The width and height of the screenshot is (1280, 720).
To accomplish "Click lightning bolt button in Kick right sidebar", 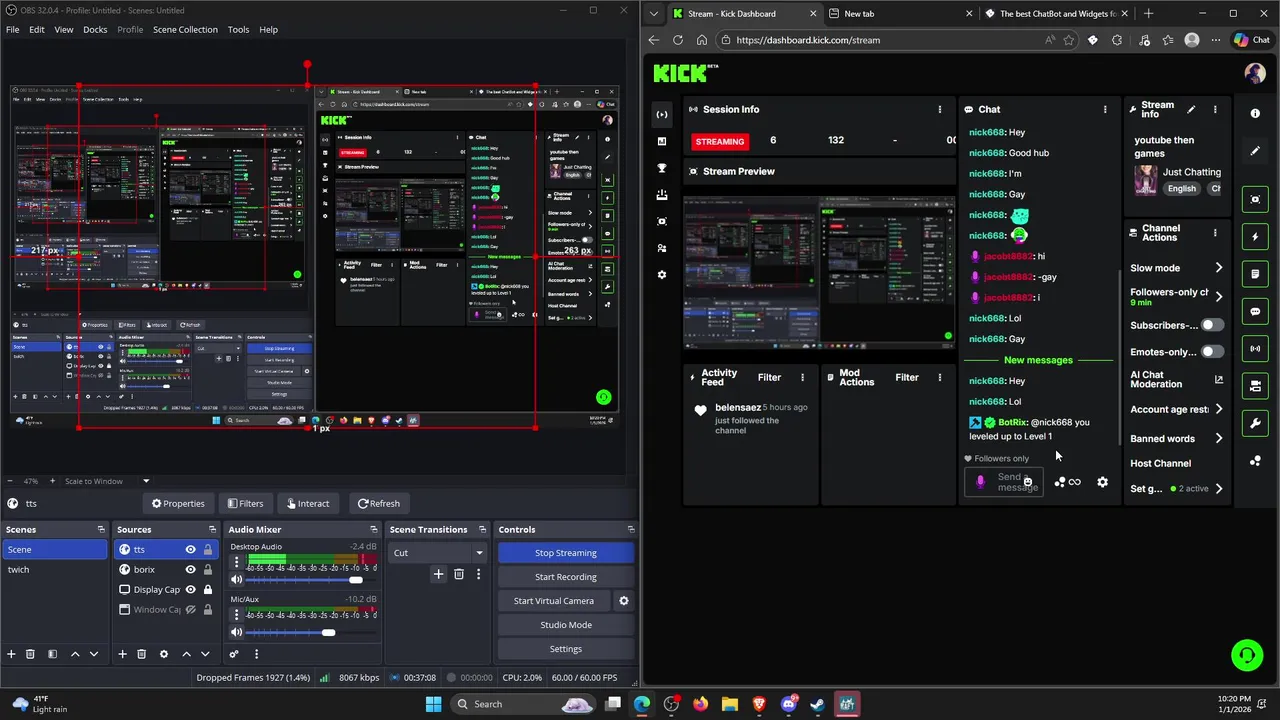I will click(x=1255, y=237).
